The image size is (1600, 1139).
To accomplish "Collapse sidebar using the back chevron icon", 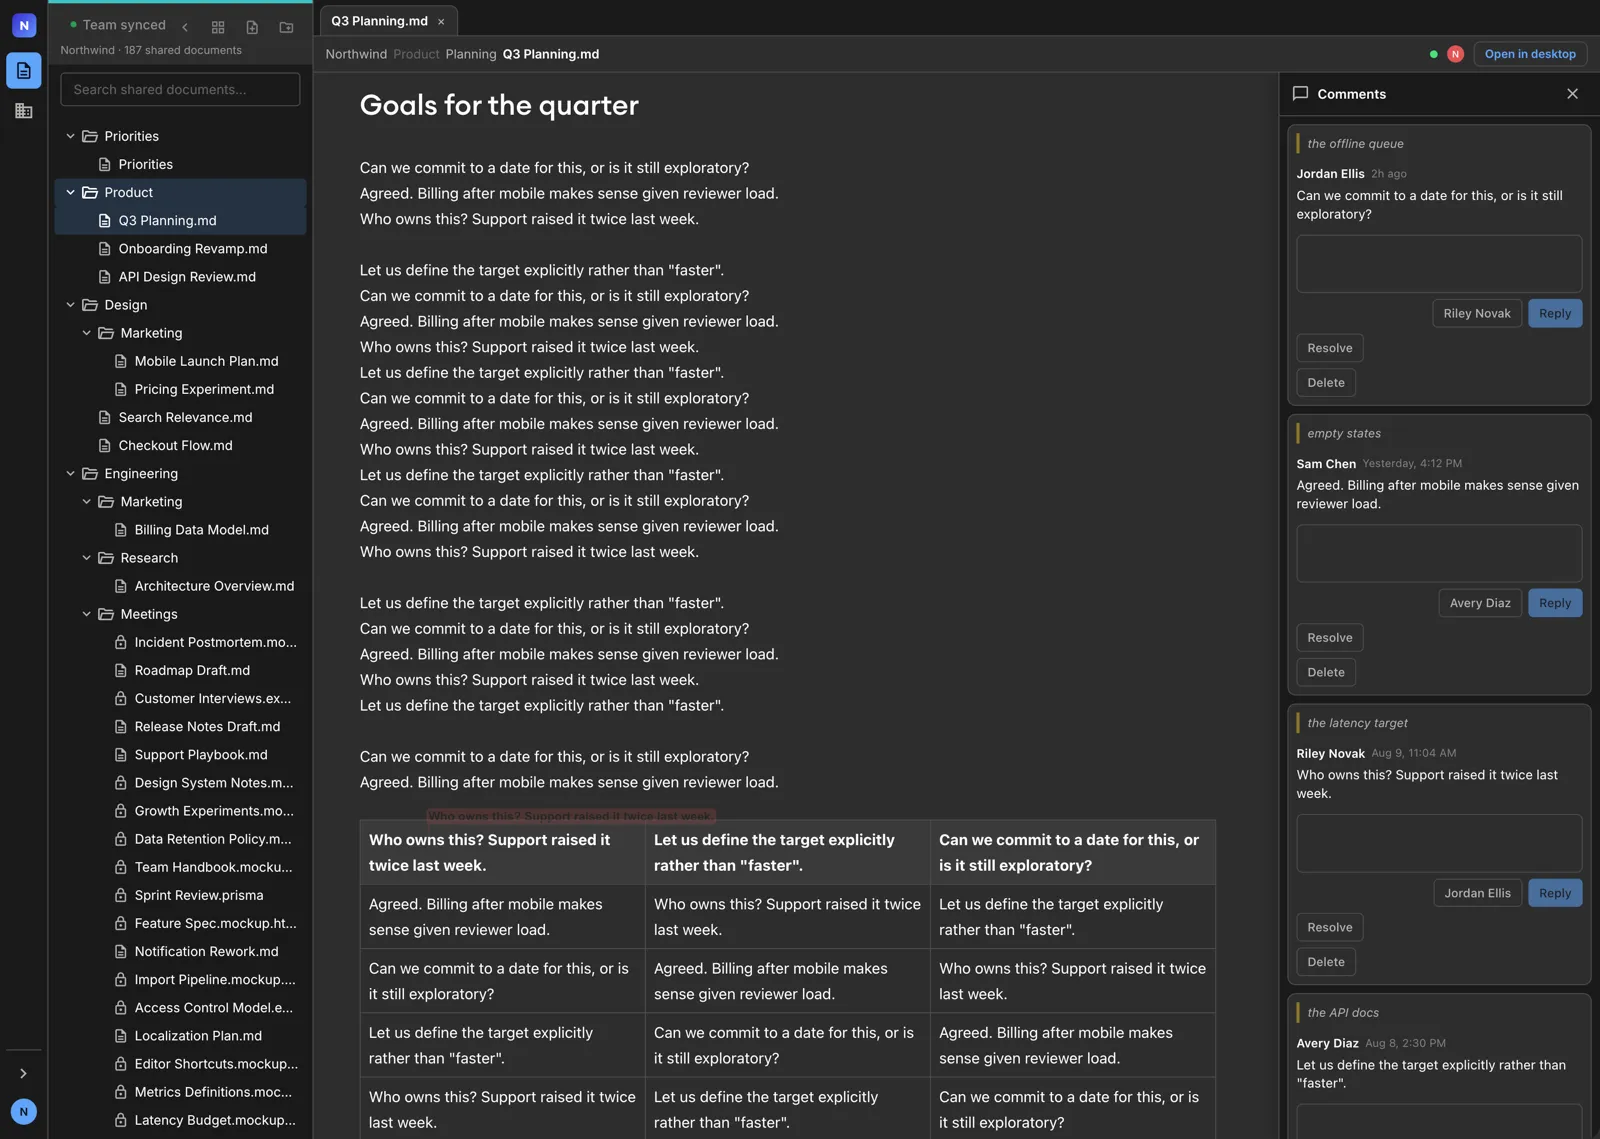I will click(x=185, y=27).
